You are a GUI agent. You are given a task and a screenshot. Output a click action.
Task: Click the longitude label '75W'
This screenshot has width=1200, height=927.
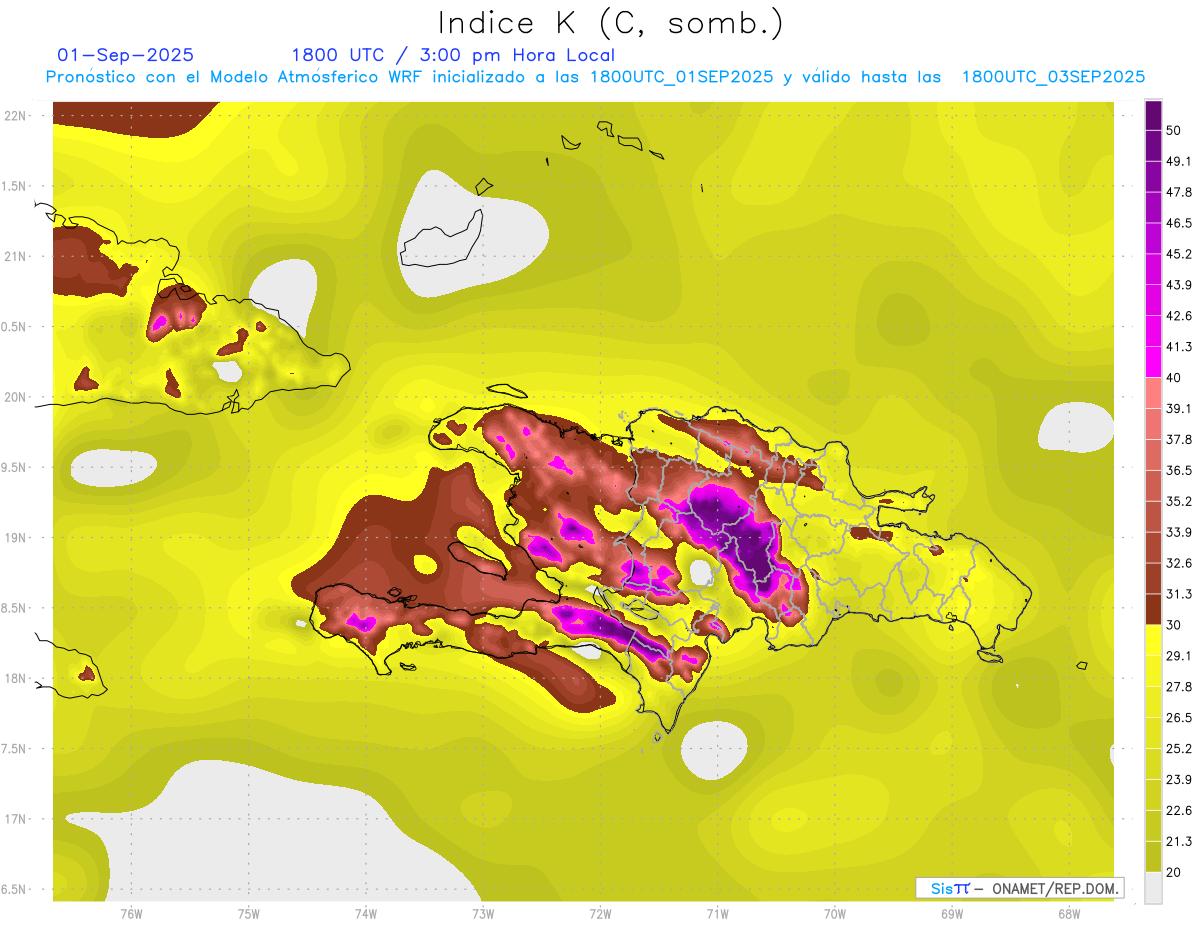pos(248,913)
